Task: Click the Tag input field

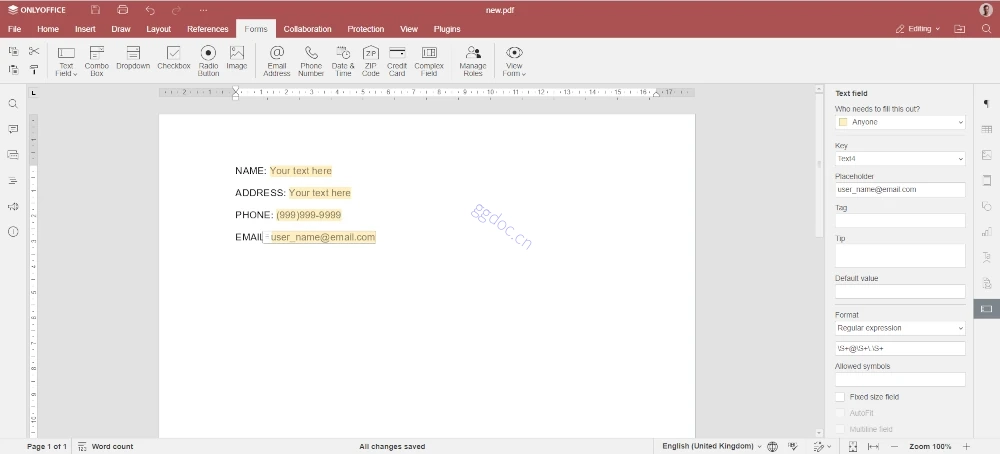Action: [x=900, y=221]
